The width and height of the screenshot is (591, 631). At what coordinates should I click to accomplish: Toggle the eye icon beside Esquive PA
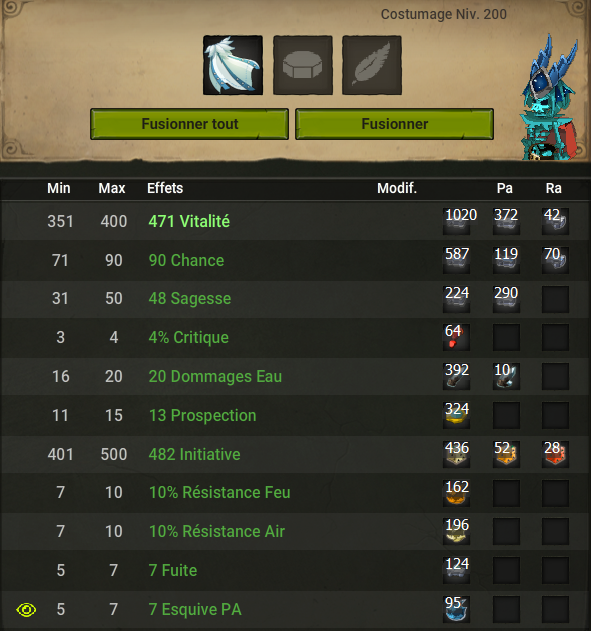(26, 610)
